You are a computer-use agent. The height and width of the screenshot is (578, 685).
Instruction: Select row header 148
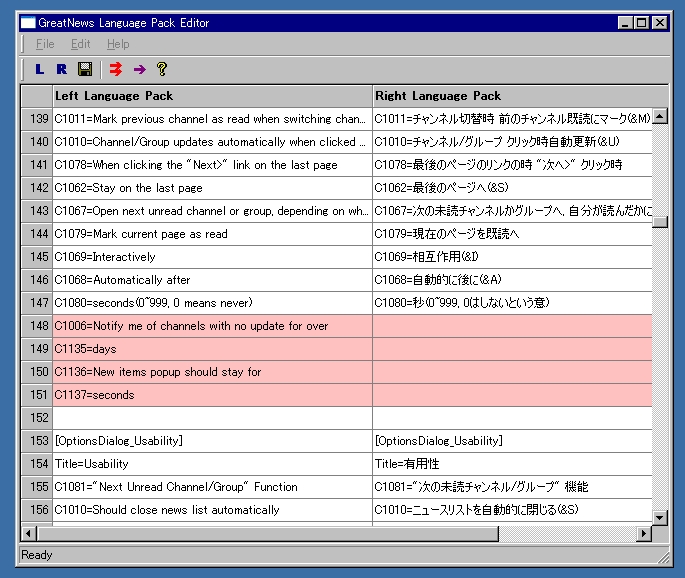click(37, 326)
